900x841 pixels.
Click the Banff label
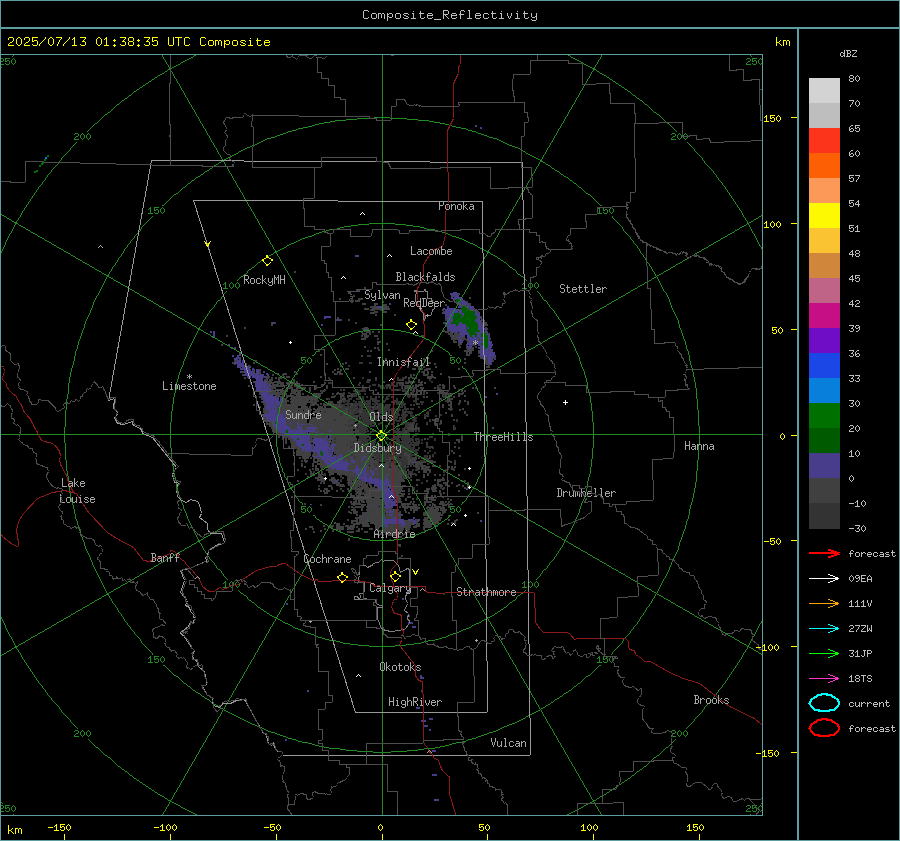(165, 557)
